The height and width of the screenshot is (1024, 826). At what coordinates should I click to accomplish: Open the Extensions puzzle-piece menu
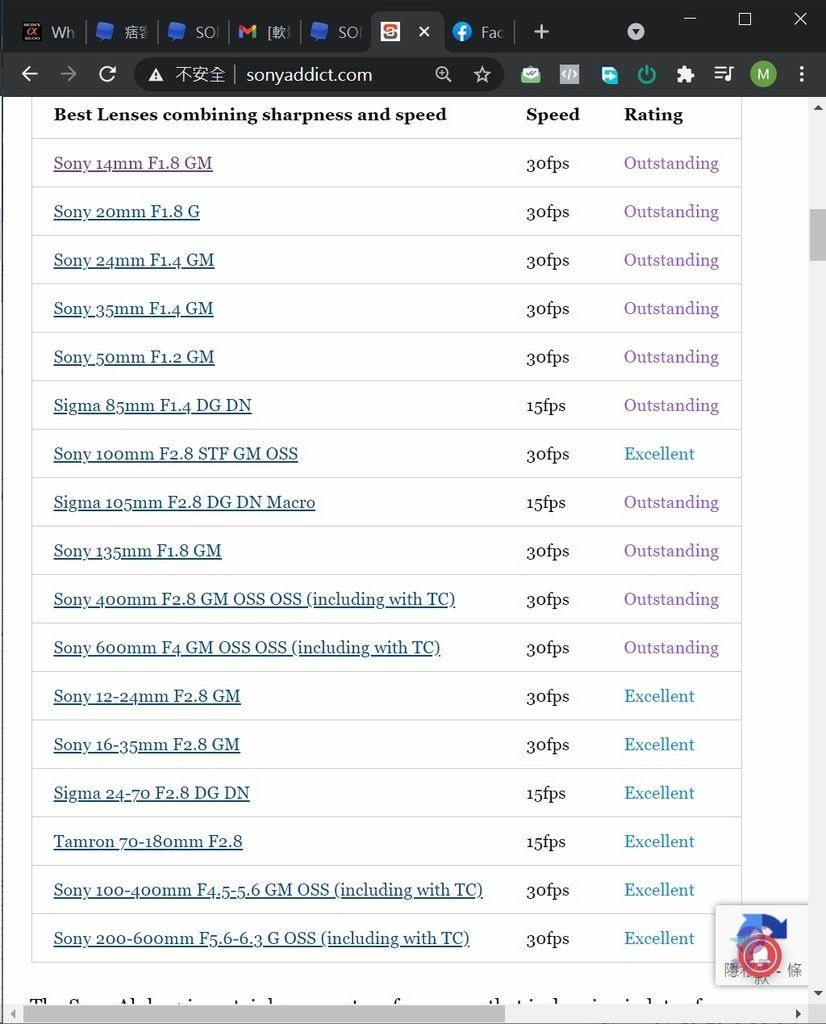[685, 74]
